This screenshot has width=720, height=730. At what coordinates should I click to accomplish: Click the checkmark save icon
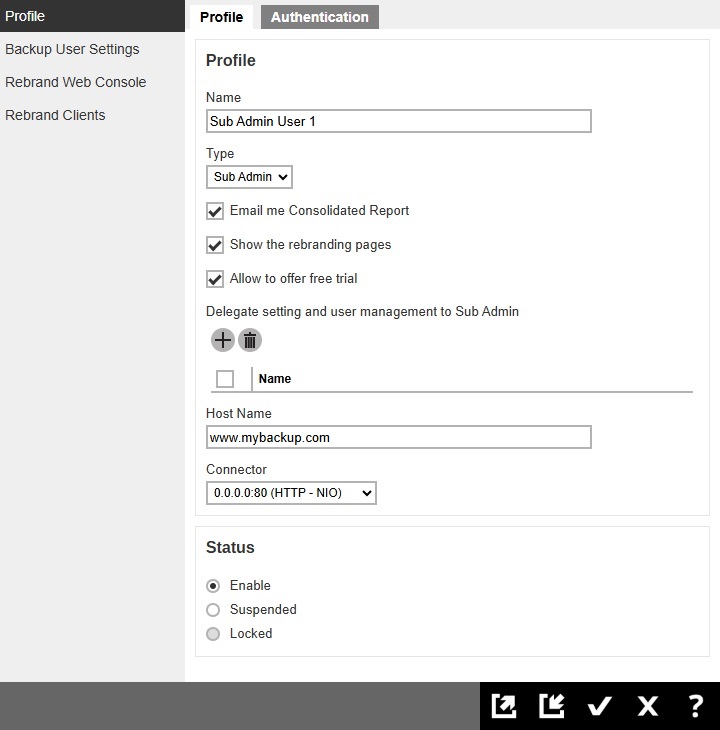click(x=599, y=706)
